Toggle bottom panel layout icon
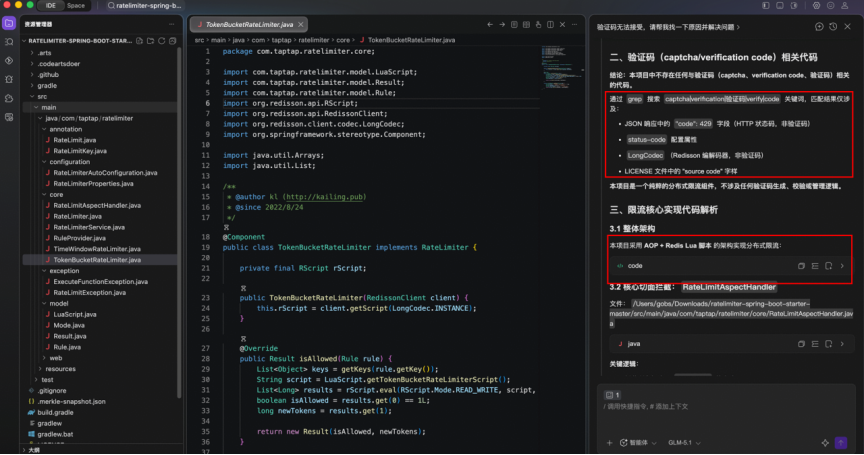864x455 pixels. coord(780,6)
